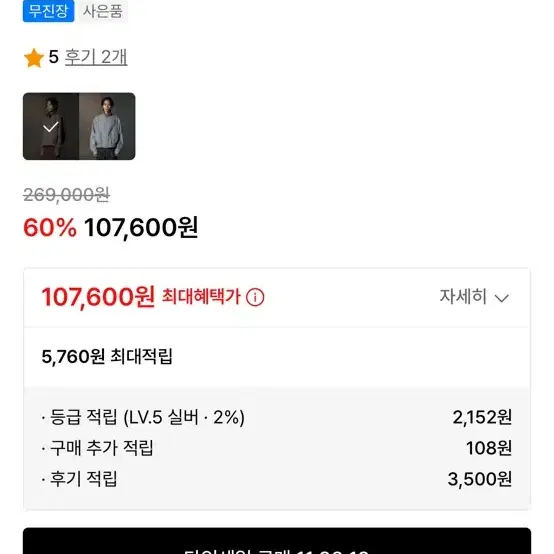Screen dimensions: 554x554
Task: Tap the 사은품 gift tag
Action: point(103,11)
